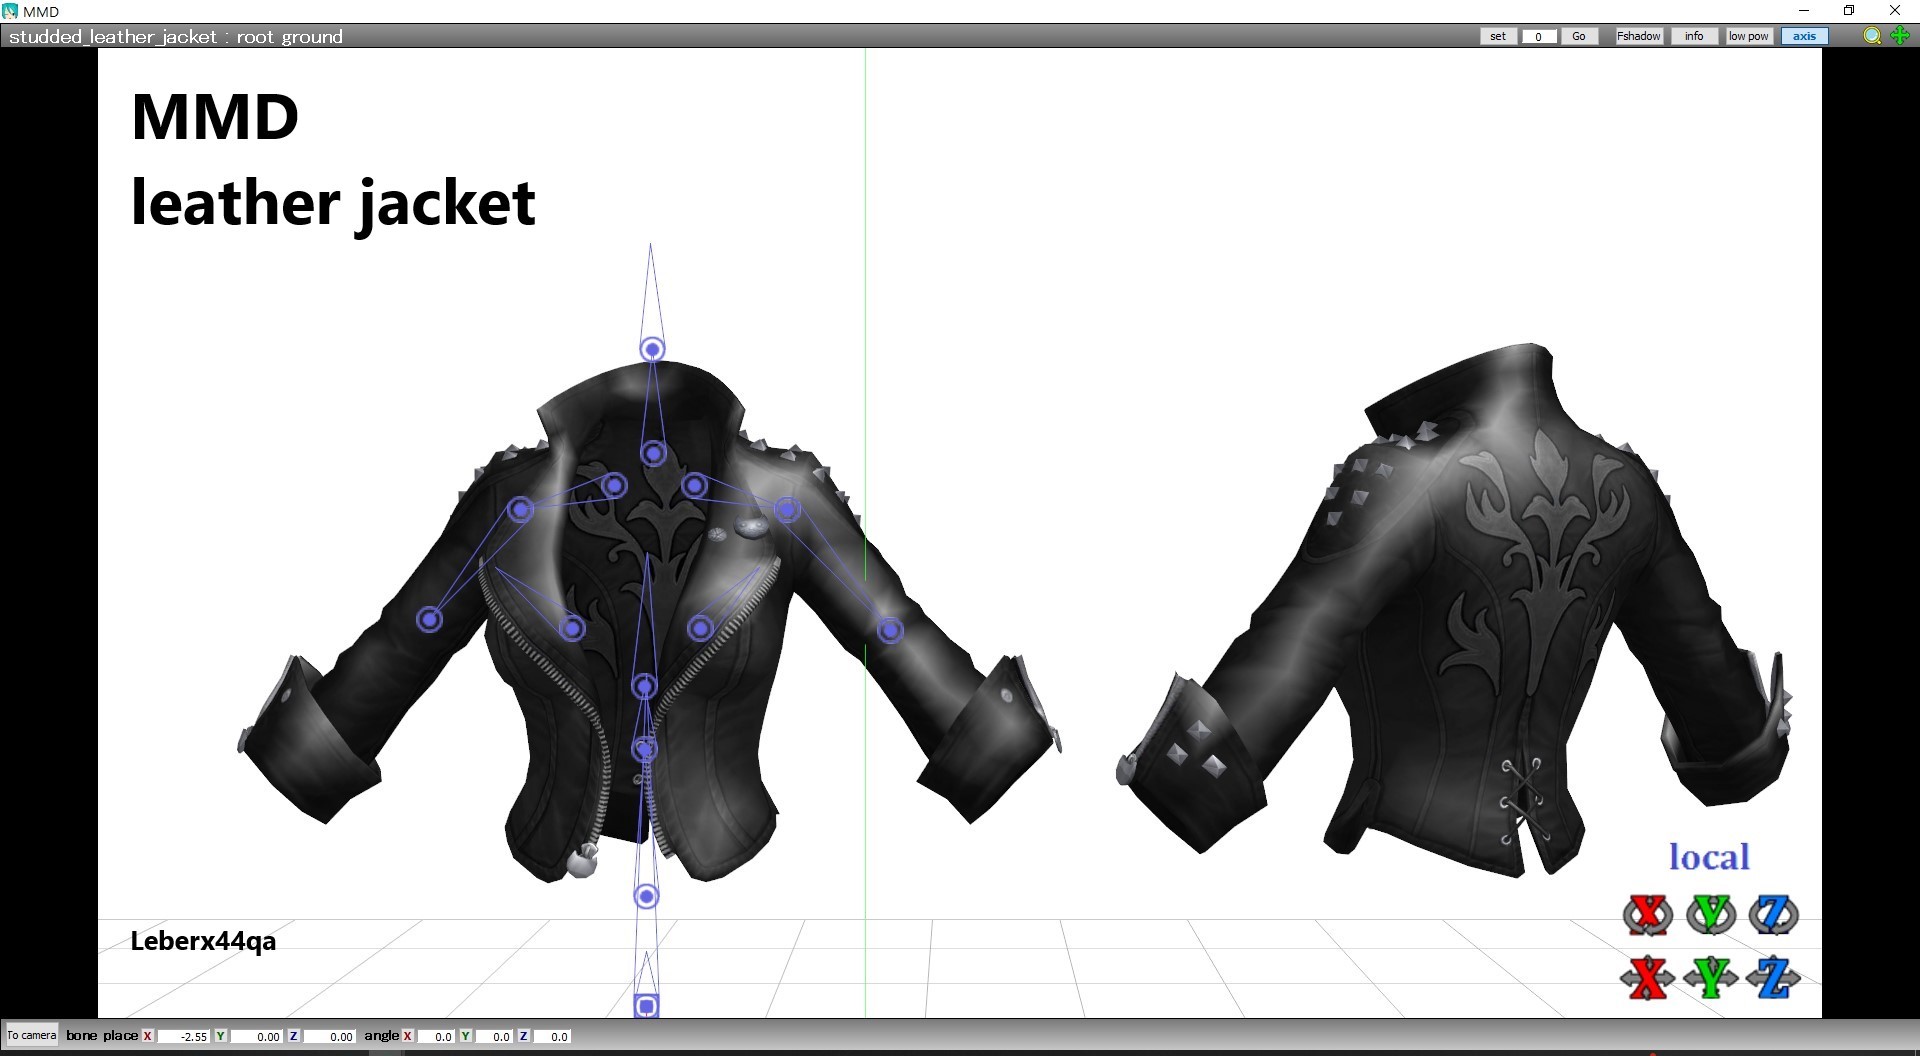1920x1056 pixels.
Task: Toggle the low pow rendering mode
Action: point(1747,35)
